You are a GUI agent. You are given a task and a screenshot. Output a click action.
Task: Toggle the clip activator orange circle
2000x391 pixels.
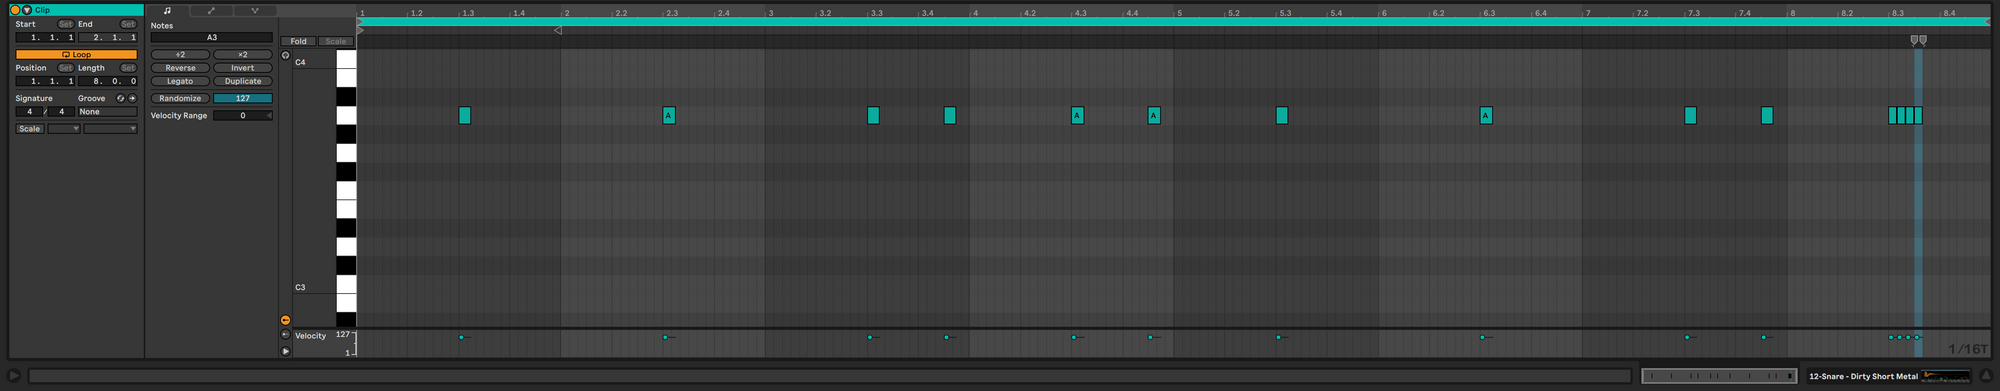click(x=15, y=10)
